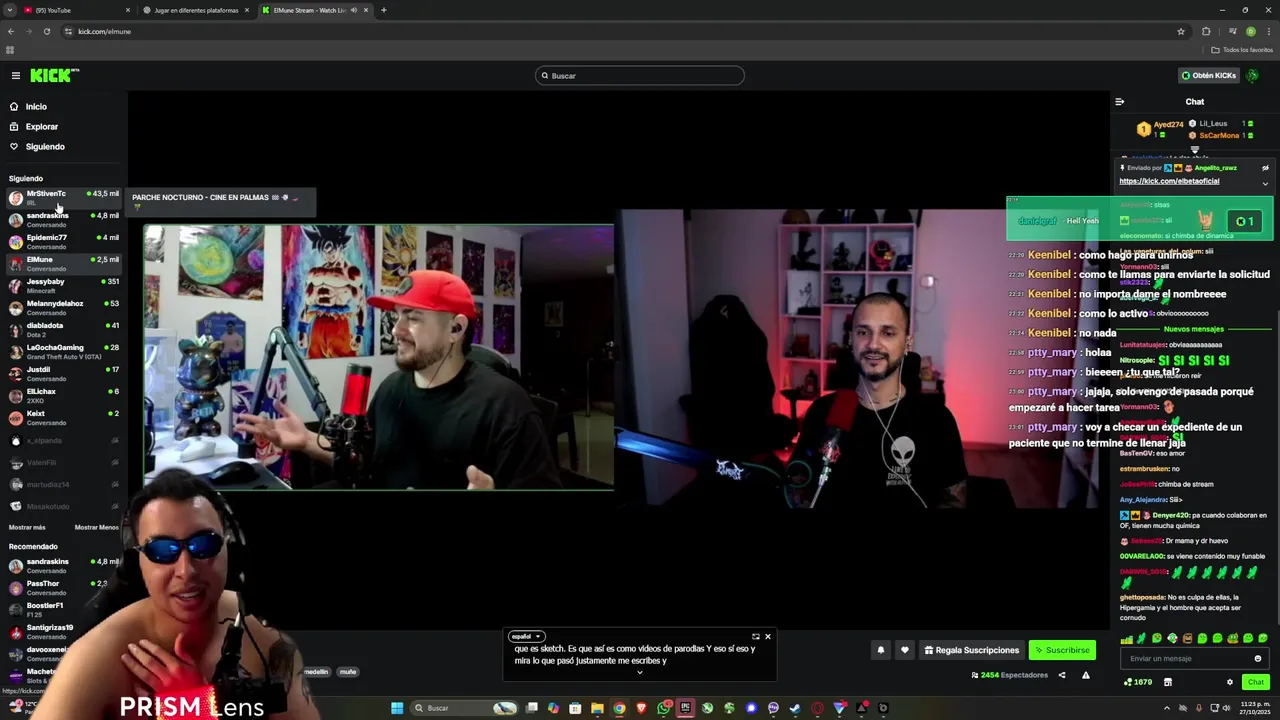Open Explorar in sidebar
The height and width of the screenshot is (720, 1280).
click(41, 127)
